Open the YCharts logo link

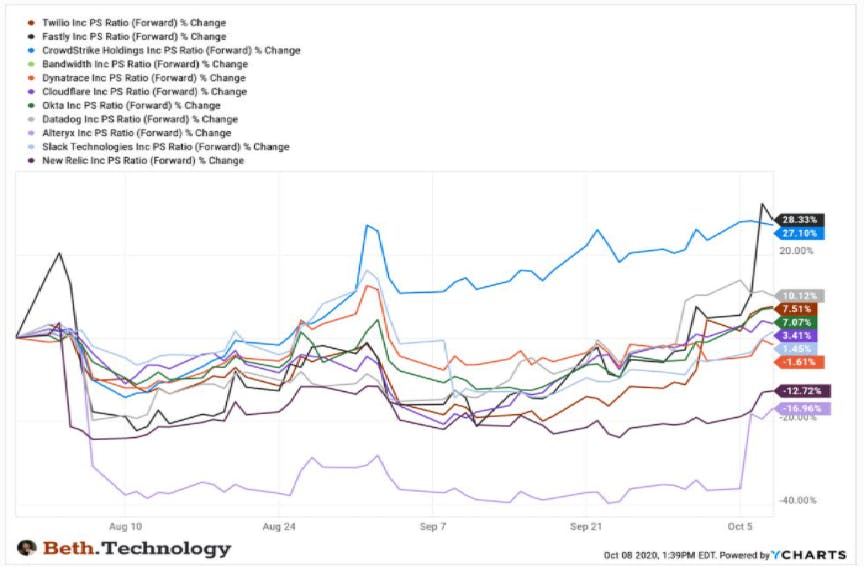pos(808,554)
